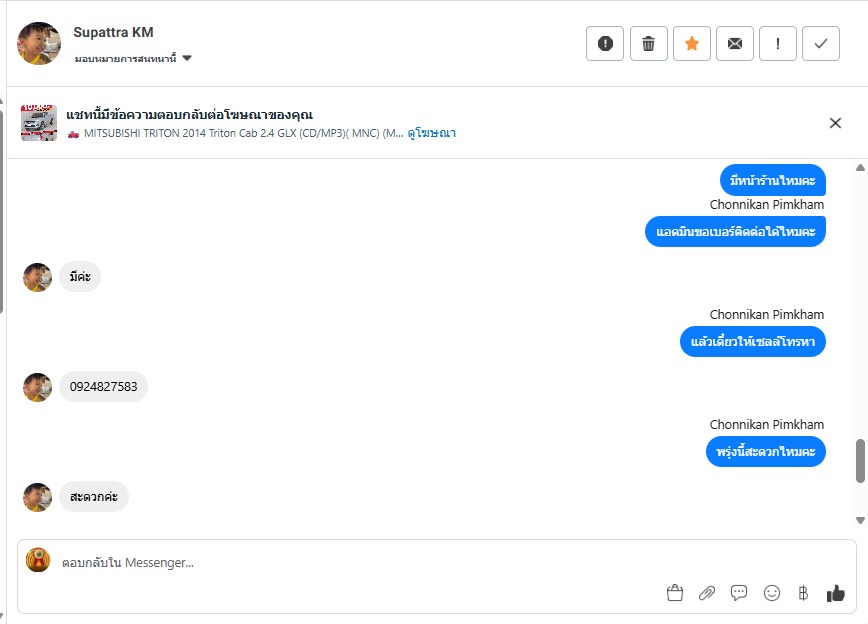Open the emoji picker
This screenshot has width=868, height=624.
(x=771, y=593)
